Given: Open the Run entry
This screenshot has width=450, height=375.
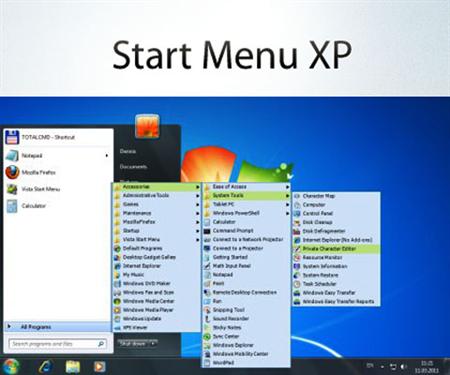Looking at the screenshot, I should tap(247, 301).
